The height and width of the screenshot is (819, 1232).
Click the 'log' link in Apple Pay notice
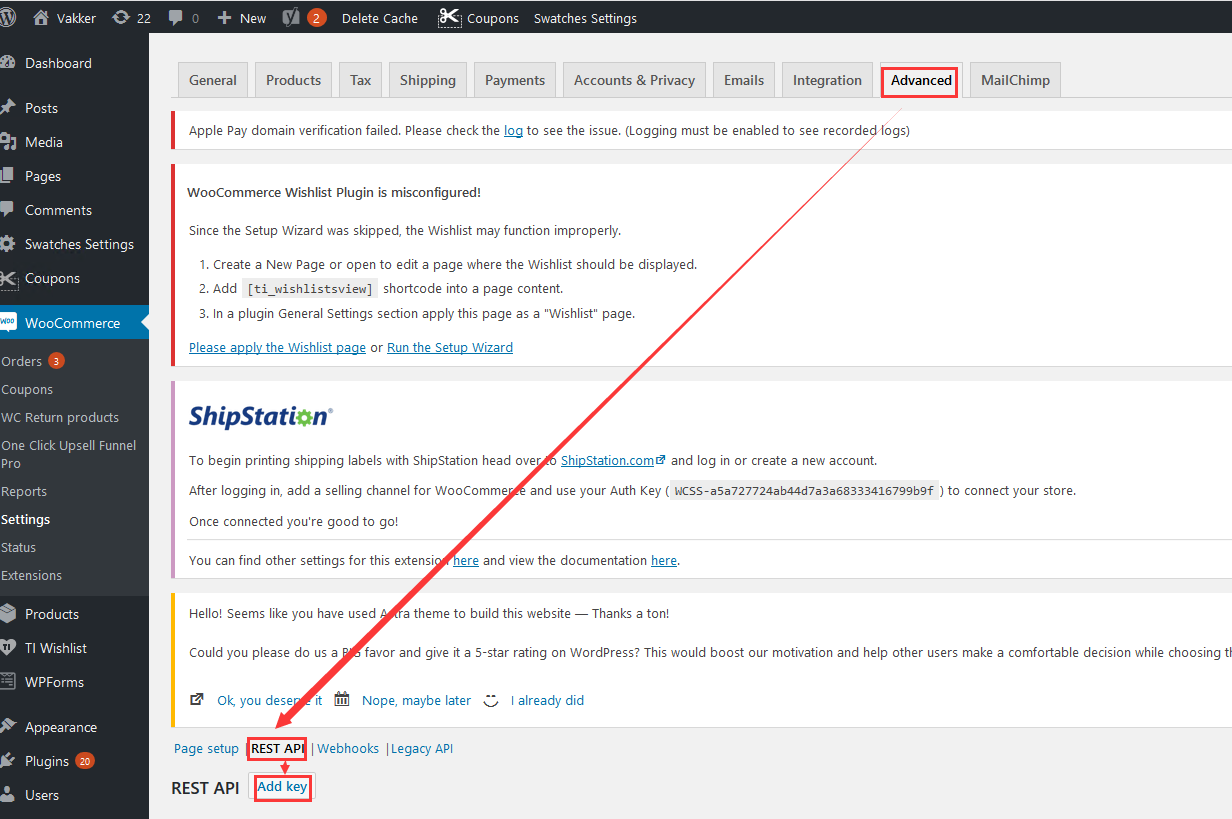513,130
